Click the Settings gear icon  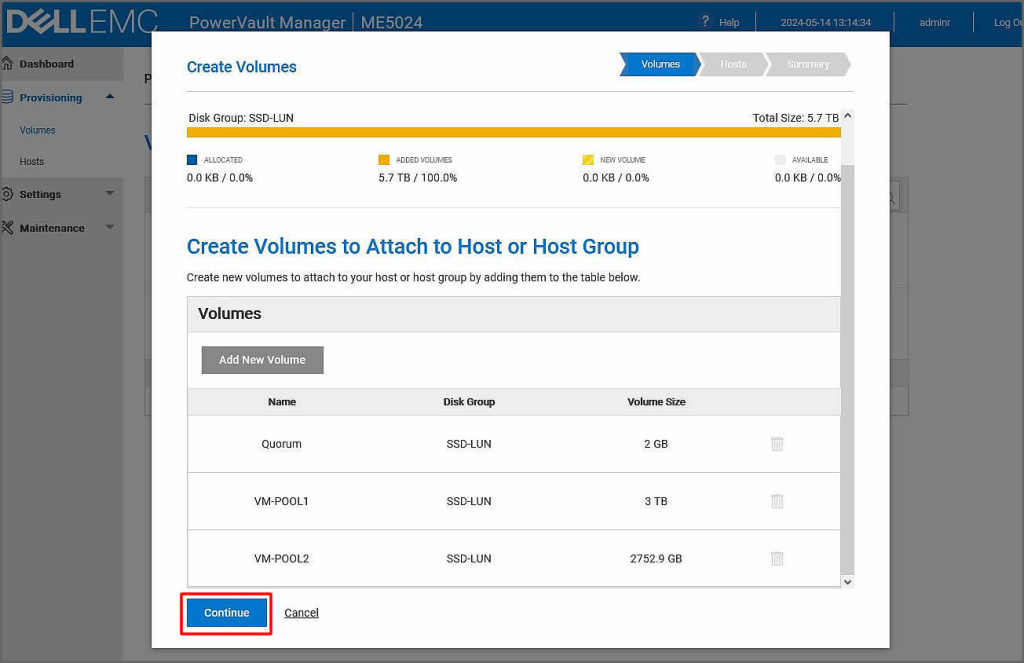(8, 194)
